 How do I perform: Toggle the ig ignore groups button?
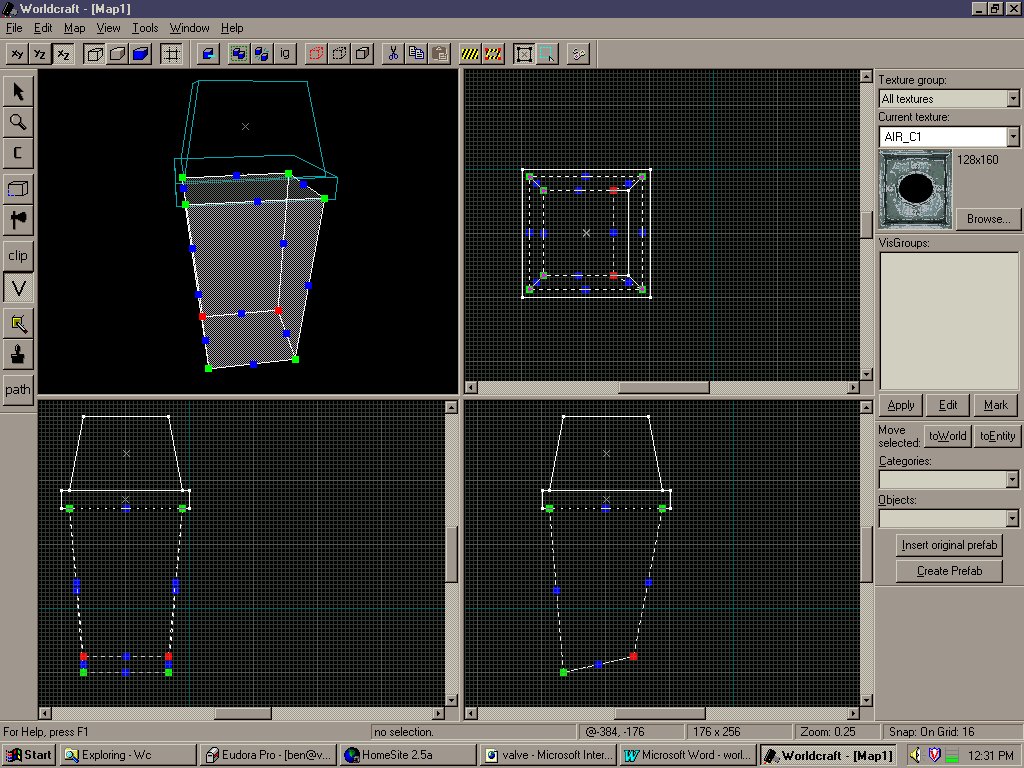pos(285,54)
